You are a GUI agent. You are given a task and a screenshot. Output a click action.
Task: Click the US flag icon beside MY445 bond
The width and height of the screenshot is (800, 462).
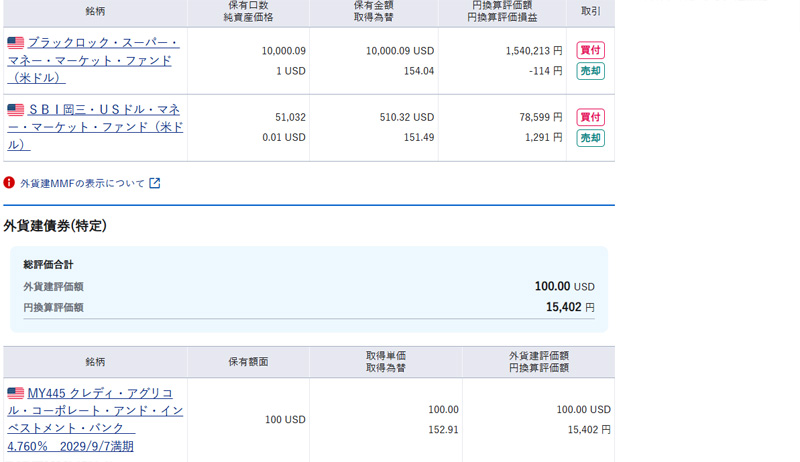coord(15,393)
